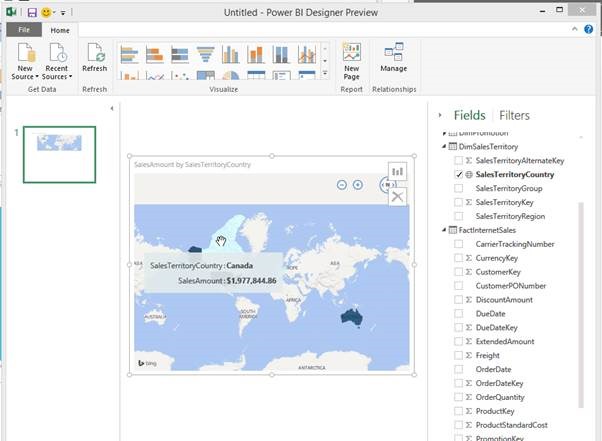Select the clustered bar chart visualization

(129, 54)
